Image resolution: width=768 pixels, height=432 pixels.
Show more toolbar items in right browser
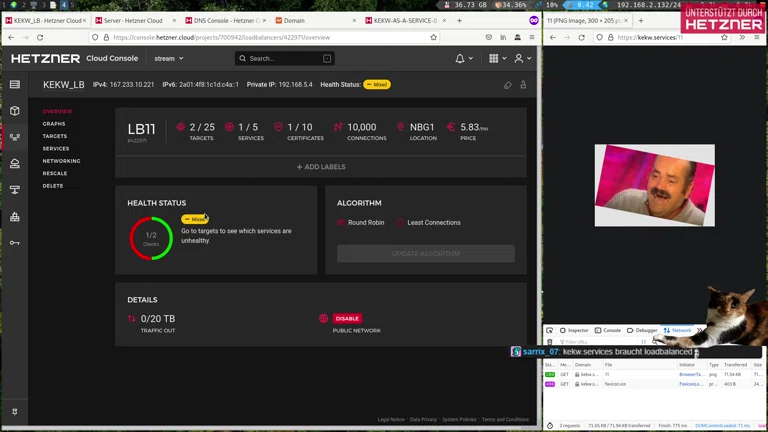(743, 37)
